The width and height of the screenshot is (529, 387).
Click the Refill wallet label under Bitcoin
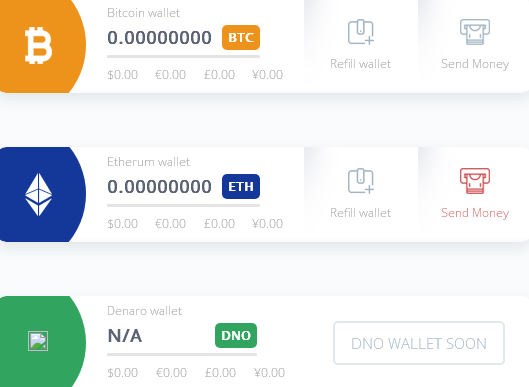point(361,64)
